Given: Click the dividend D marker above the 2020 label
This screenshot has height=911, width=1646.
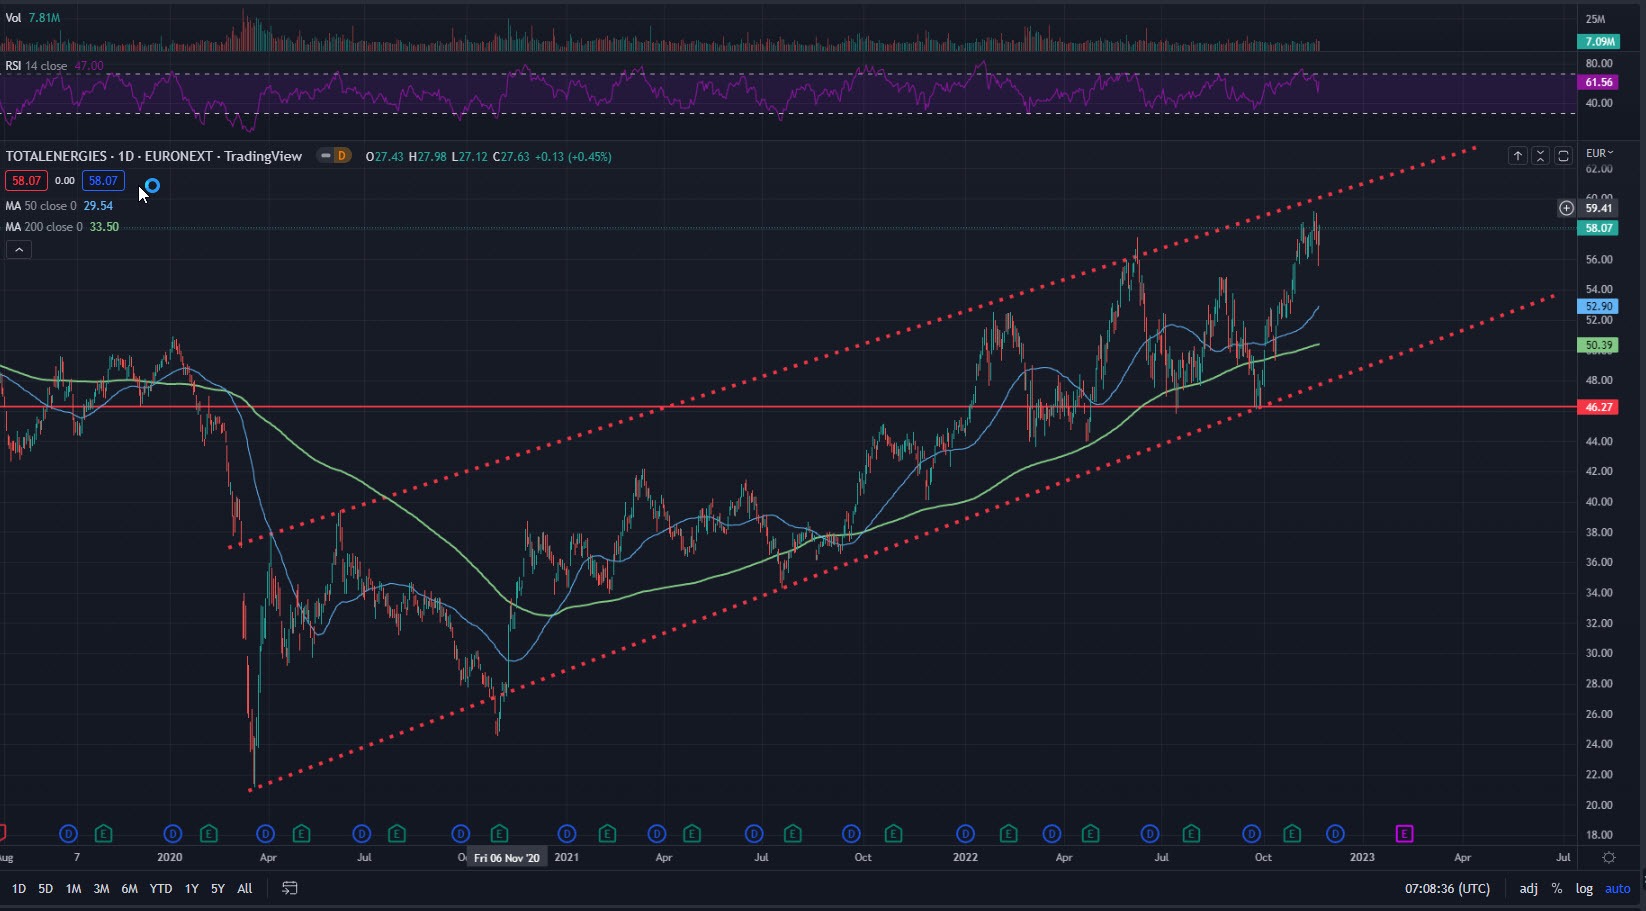Looking at the screenshot, I should (173, 833).
